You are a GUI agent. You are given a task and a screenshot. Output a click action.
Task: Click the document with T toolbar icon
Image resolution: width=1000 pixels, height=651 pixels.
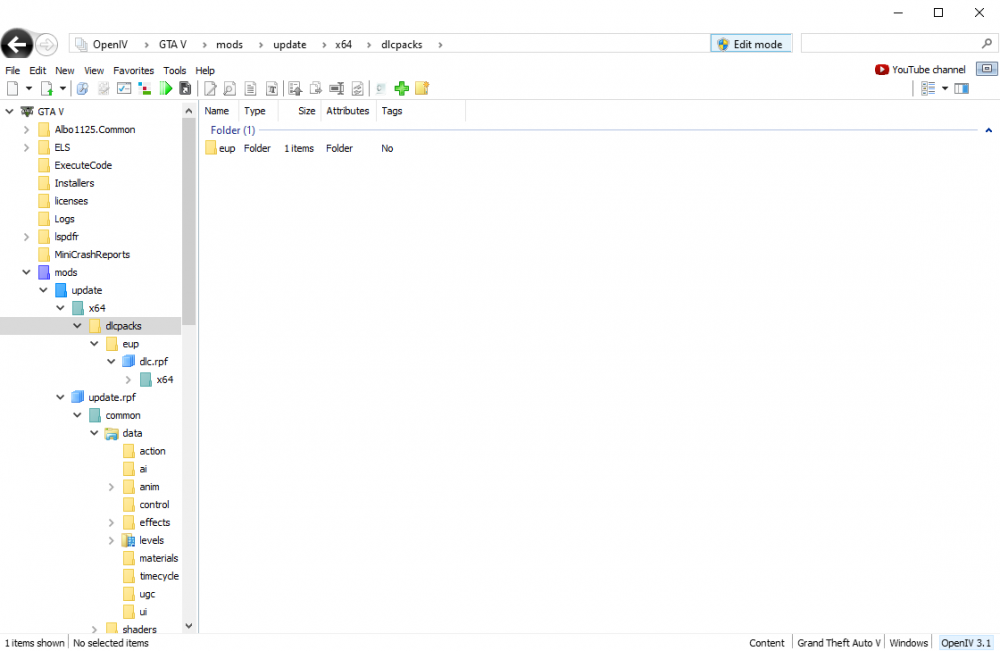pos(272,89)
